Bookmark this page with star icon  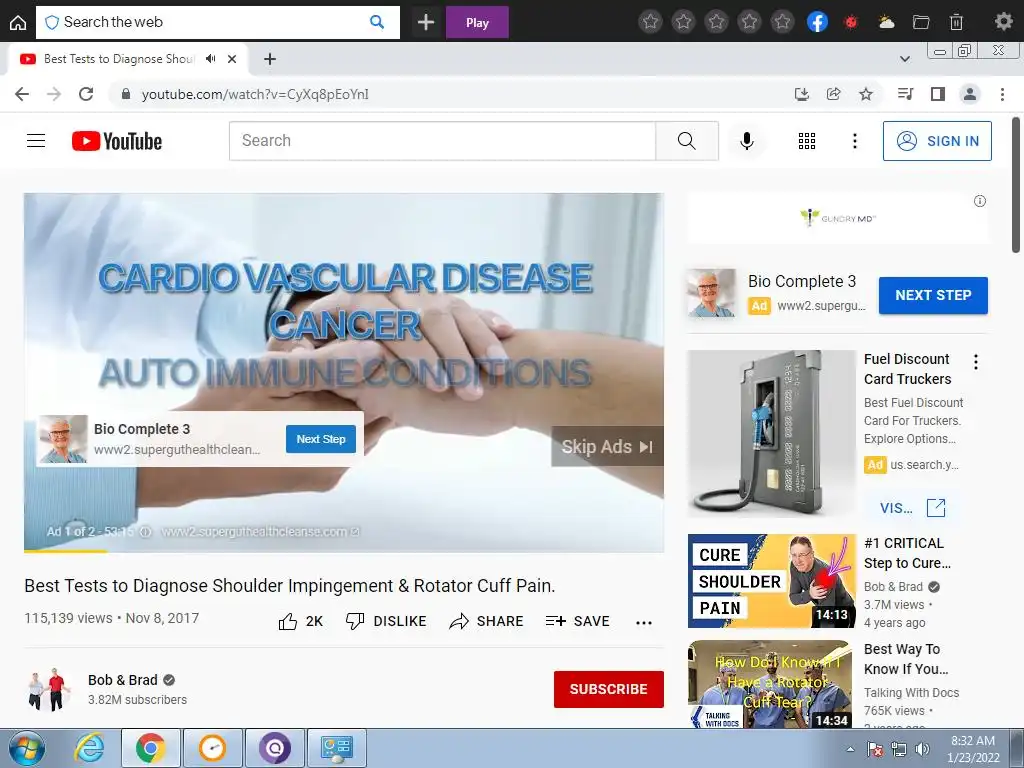(x=866, y=94)
